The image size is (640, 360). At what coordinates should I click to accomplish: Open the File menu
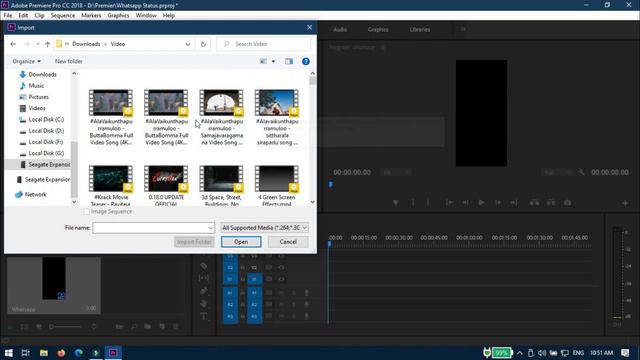tap(8, 16)
